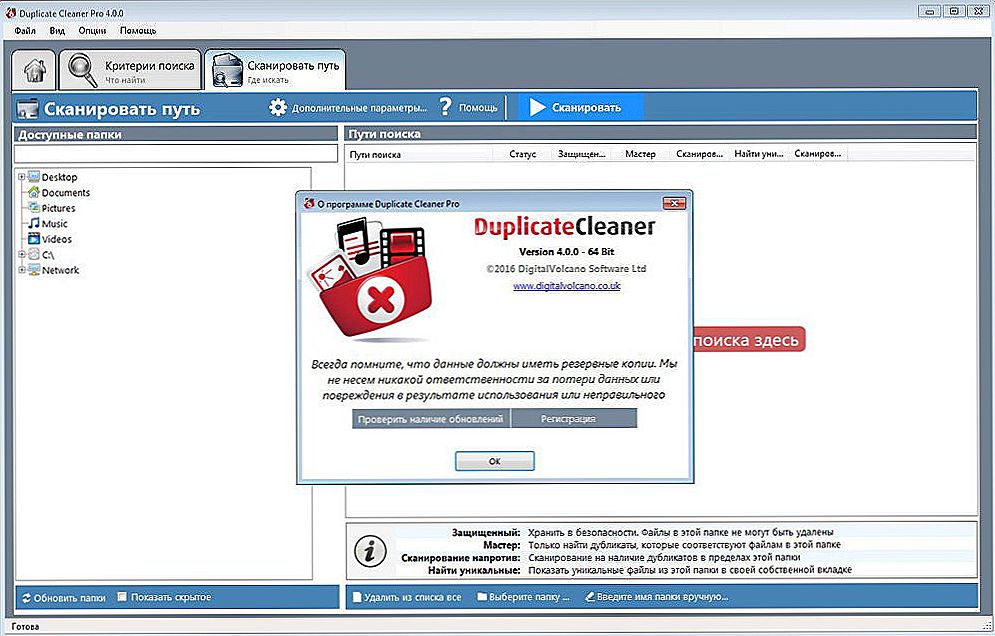995x636 pixels.
Task: Click the Duplicate Cleaner app icon in title bar
Action: point(11,13)
